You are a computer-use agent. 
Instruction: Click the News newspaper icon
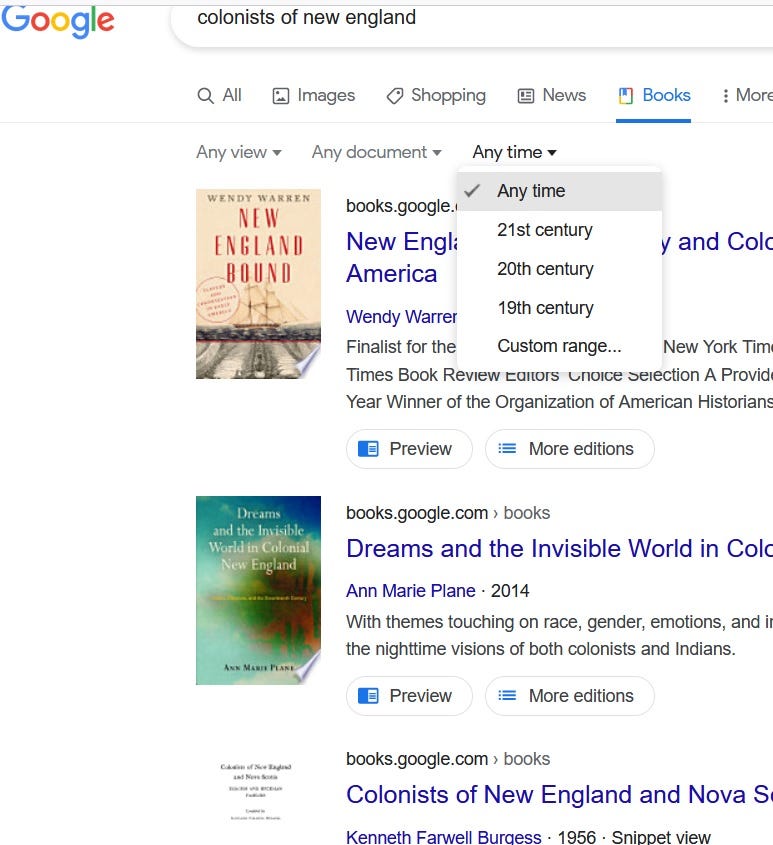(x=526, y=95)
